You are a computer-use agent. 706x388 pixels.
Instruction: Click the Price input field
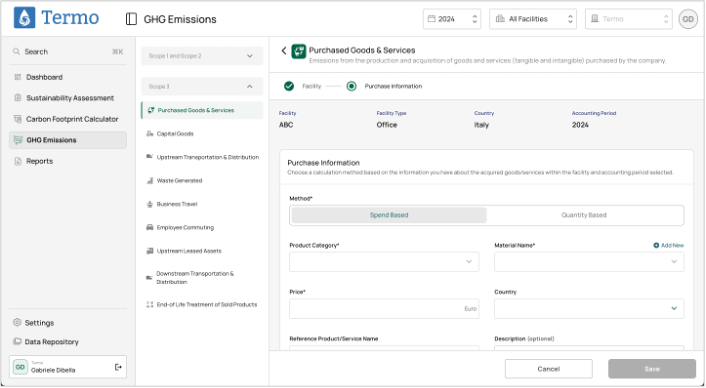(x=384, y=309)
